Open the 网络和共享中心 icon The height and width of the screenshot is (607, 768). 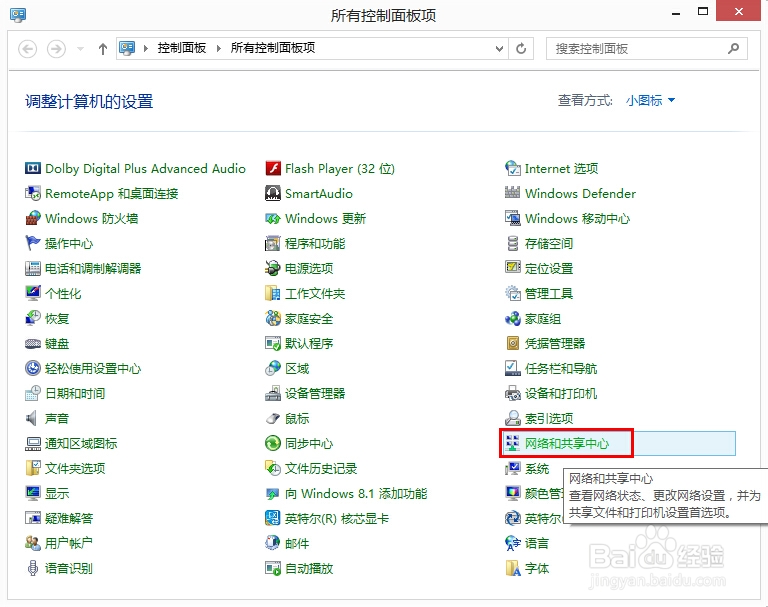[x=512, y=443]
